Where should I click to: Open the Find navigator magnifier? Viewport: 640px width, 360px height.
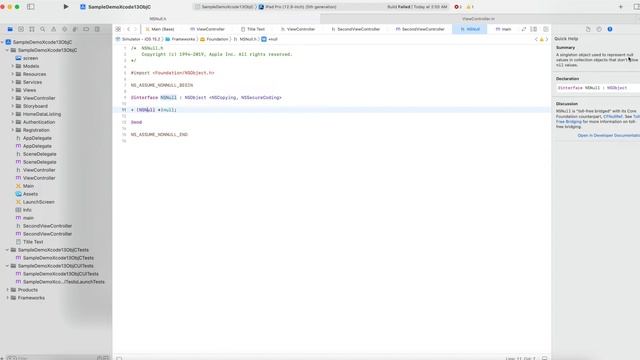click(x=42, y=29)
